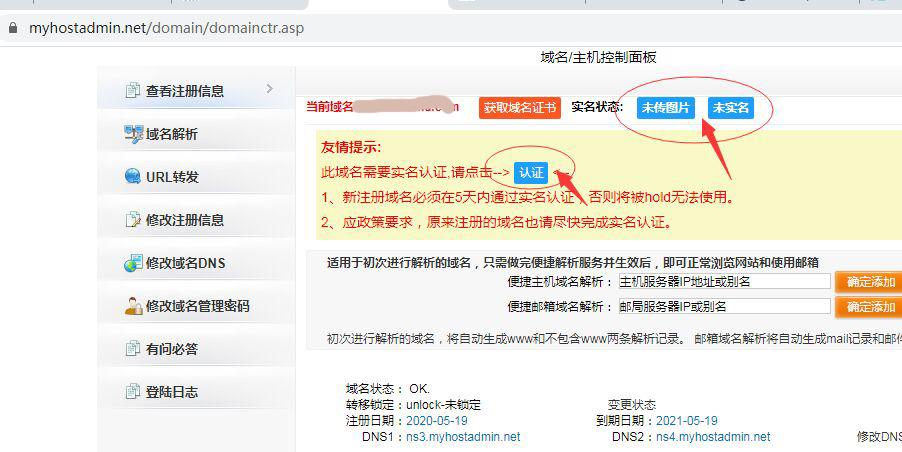
Task: Click the 有问必答 document icon
Action: (133, 348)
